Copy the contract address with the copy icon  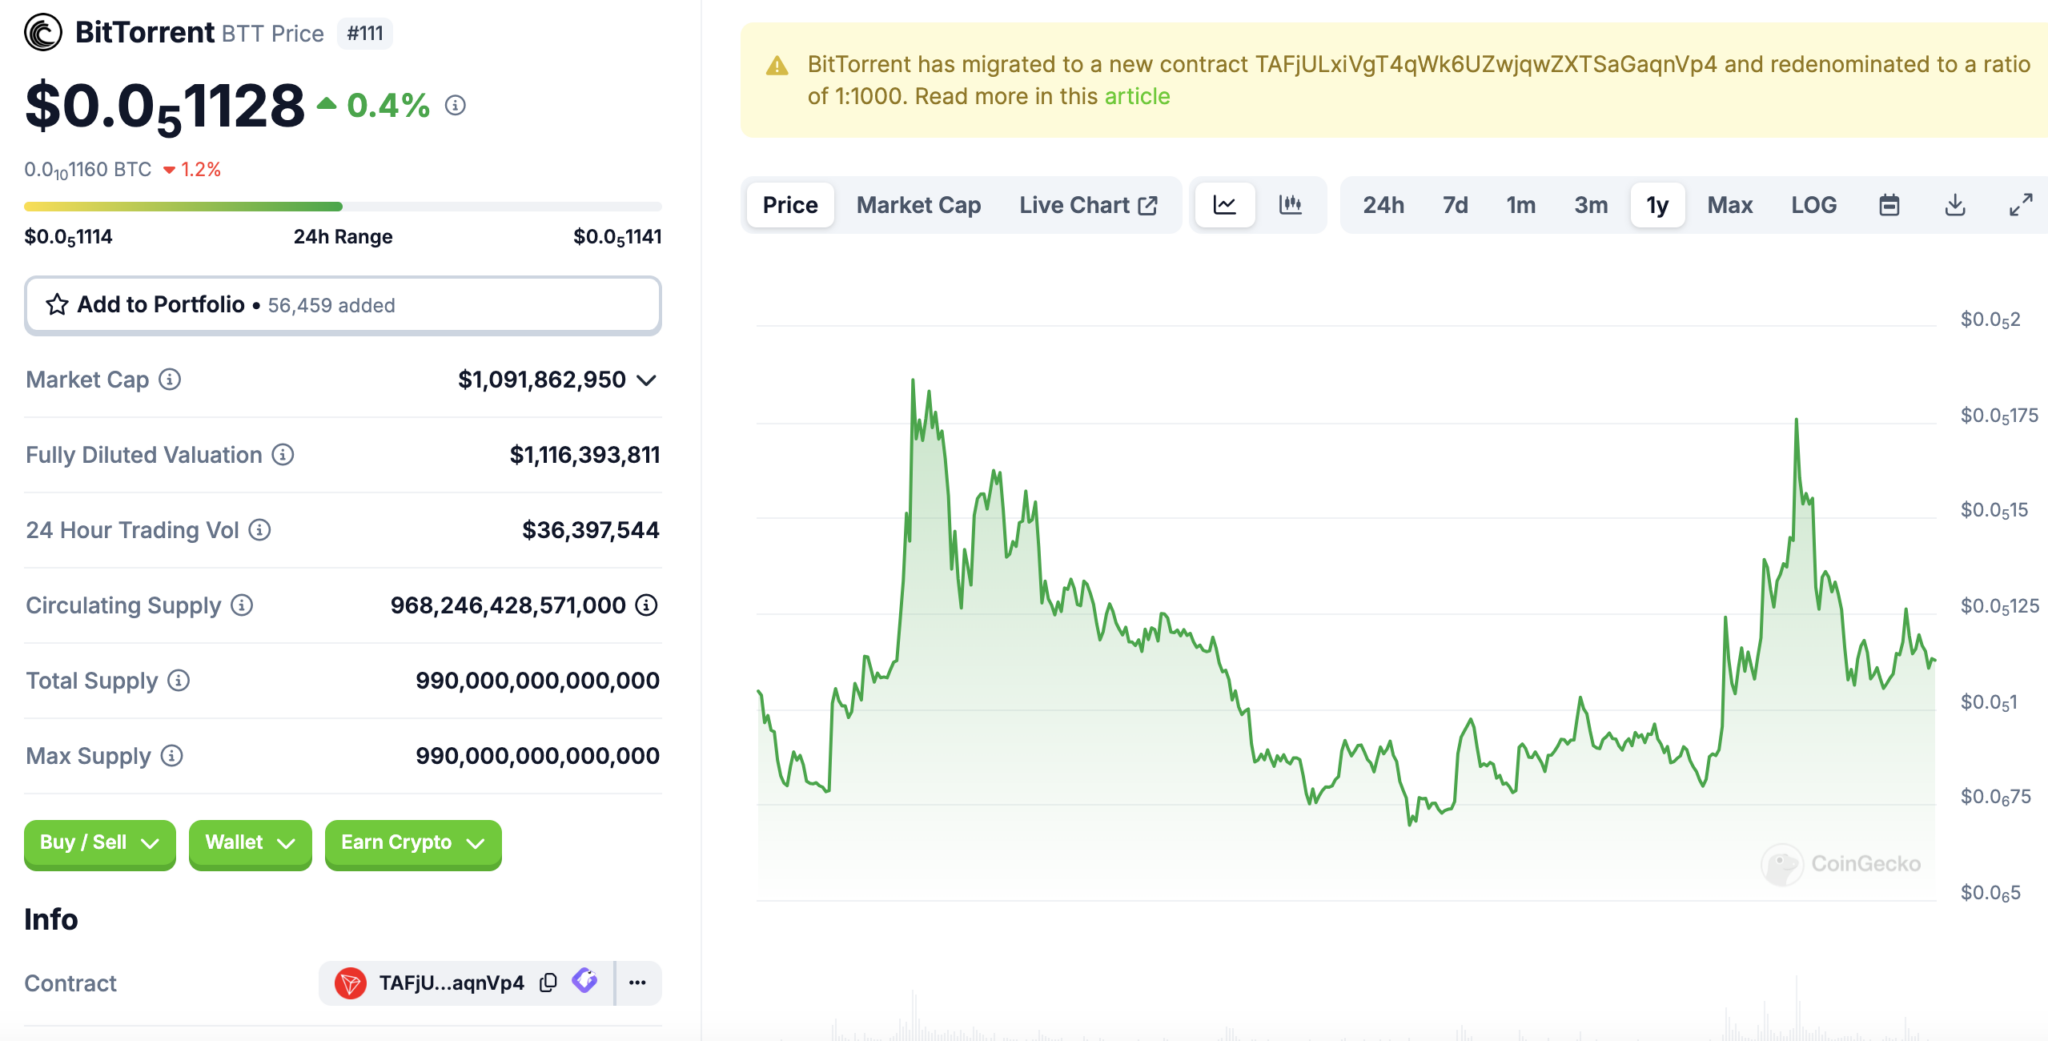548,982
